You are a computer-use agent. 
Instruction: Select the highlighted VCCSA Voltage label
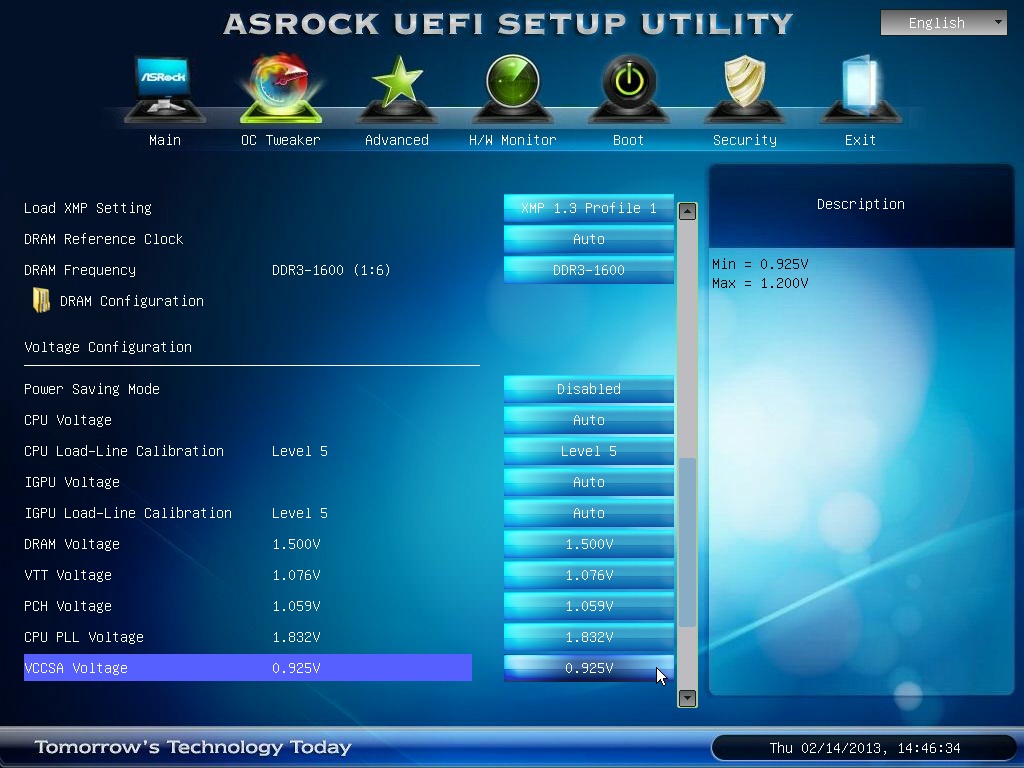(76, 668)
